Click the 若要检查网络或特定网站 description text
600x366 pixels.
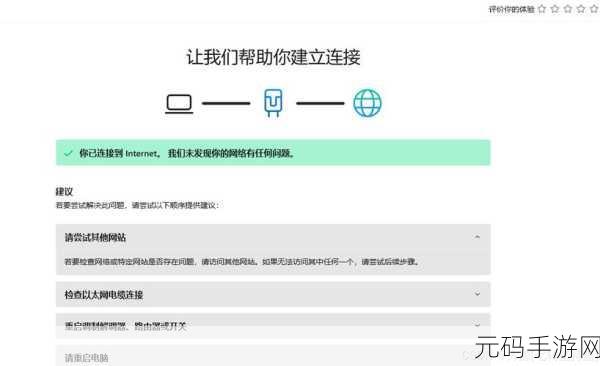242,262
